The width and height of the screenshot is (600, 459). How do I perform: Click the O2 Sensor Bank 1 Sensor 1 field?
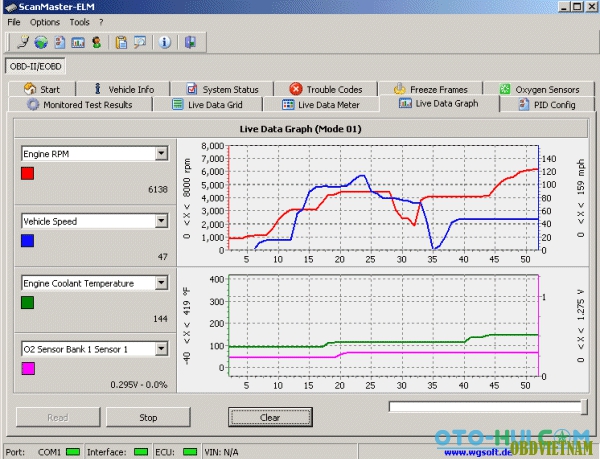click(95, 349)
